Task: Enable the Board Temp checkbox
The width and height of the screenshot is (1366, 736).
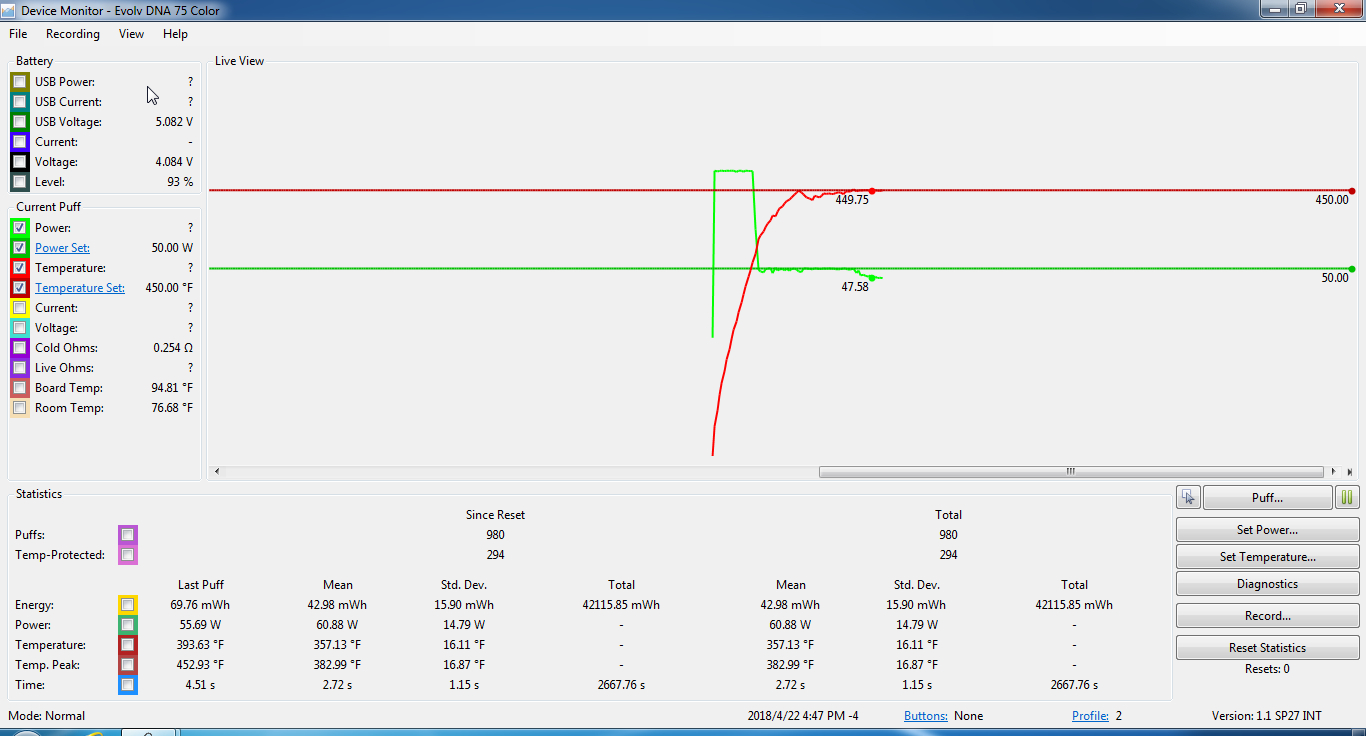Action: pyautogui.click(x=20, y=388)
